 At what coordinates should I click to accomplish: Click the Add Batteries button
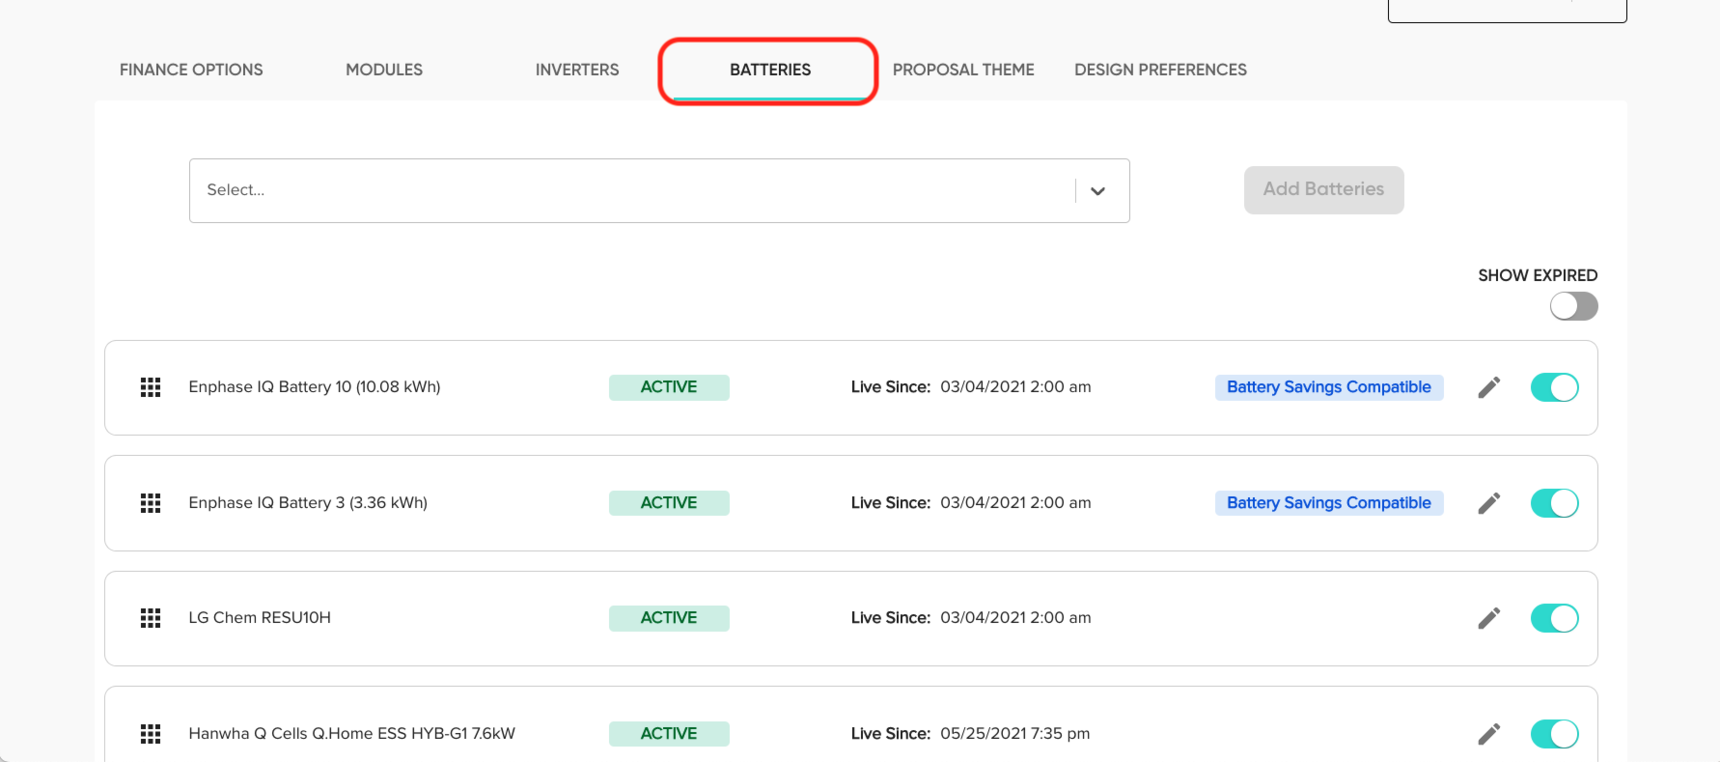[x=1324, y=190]
